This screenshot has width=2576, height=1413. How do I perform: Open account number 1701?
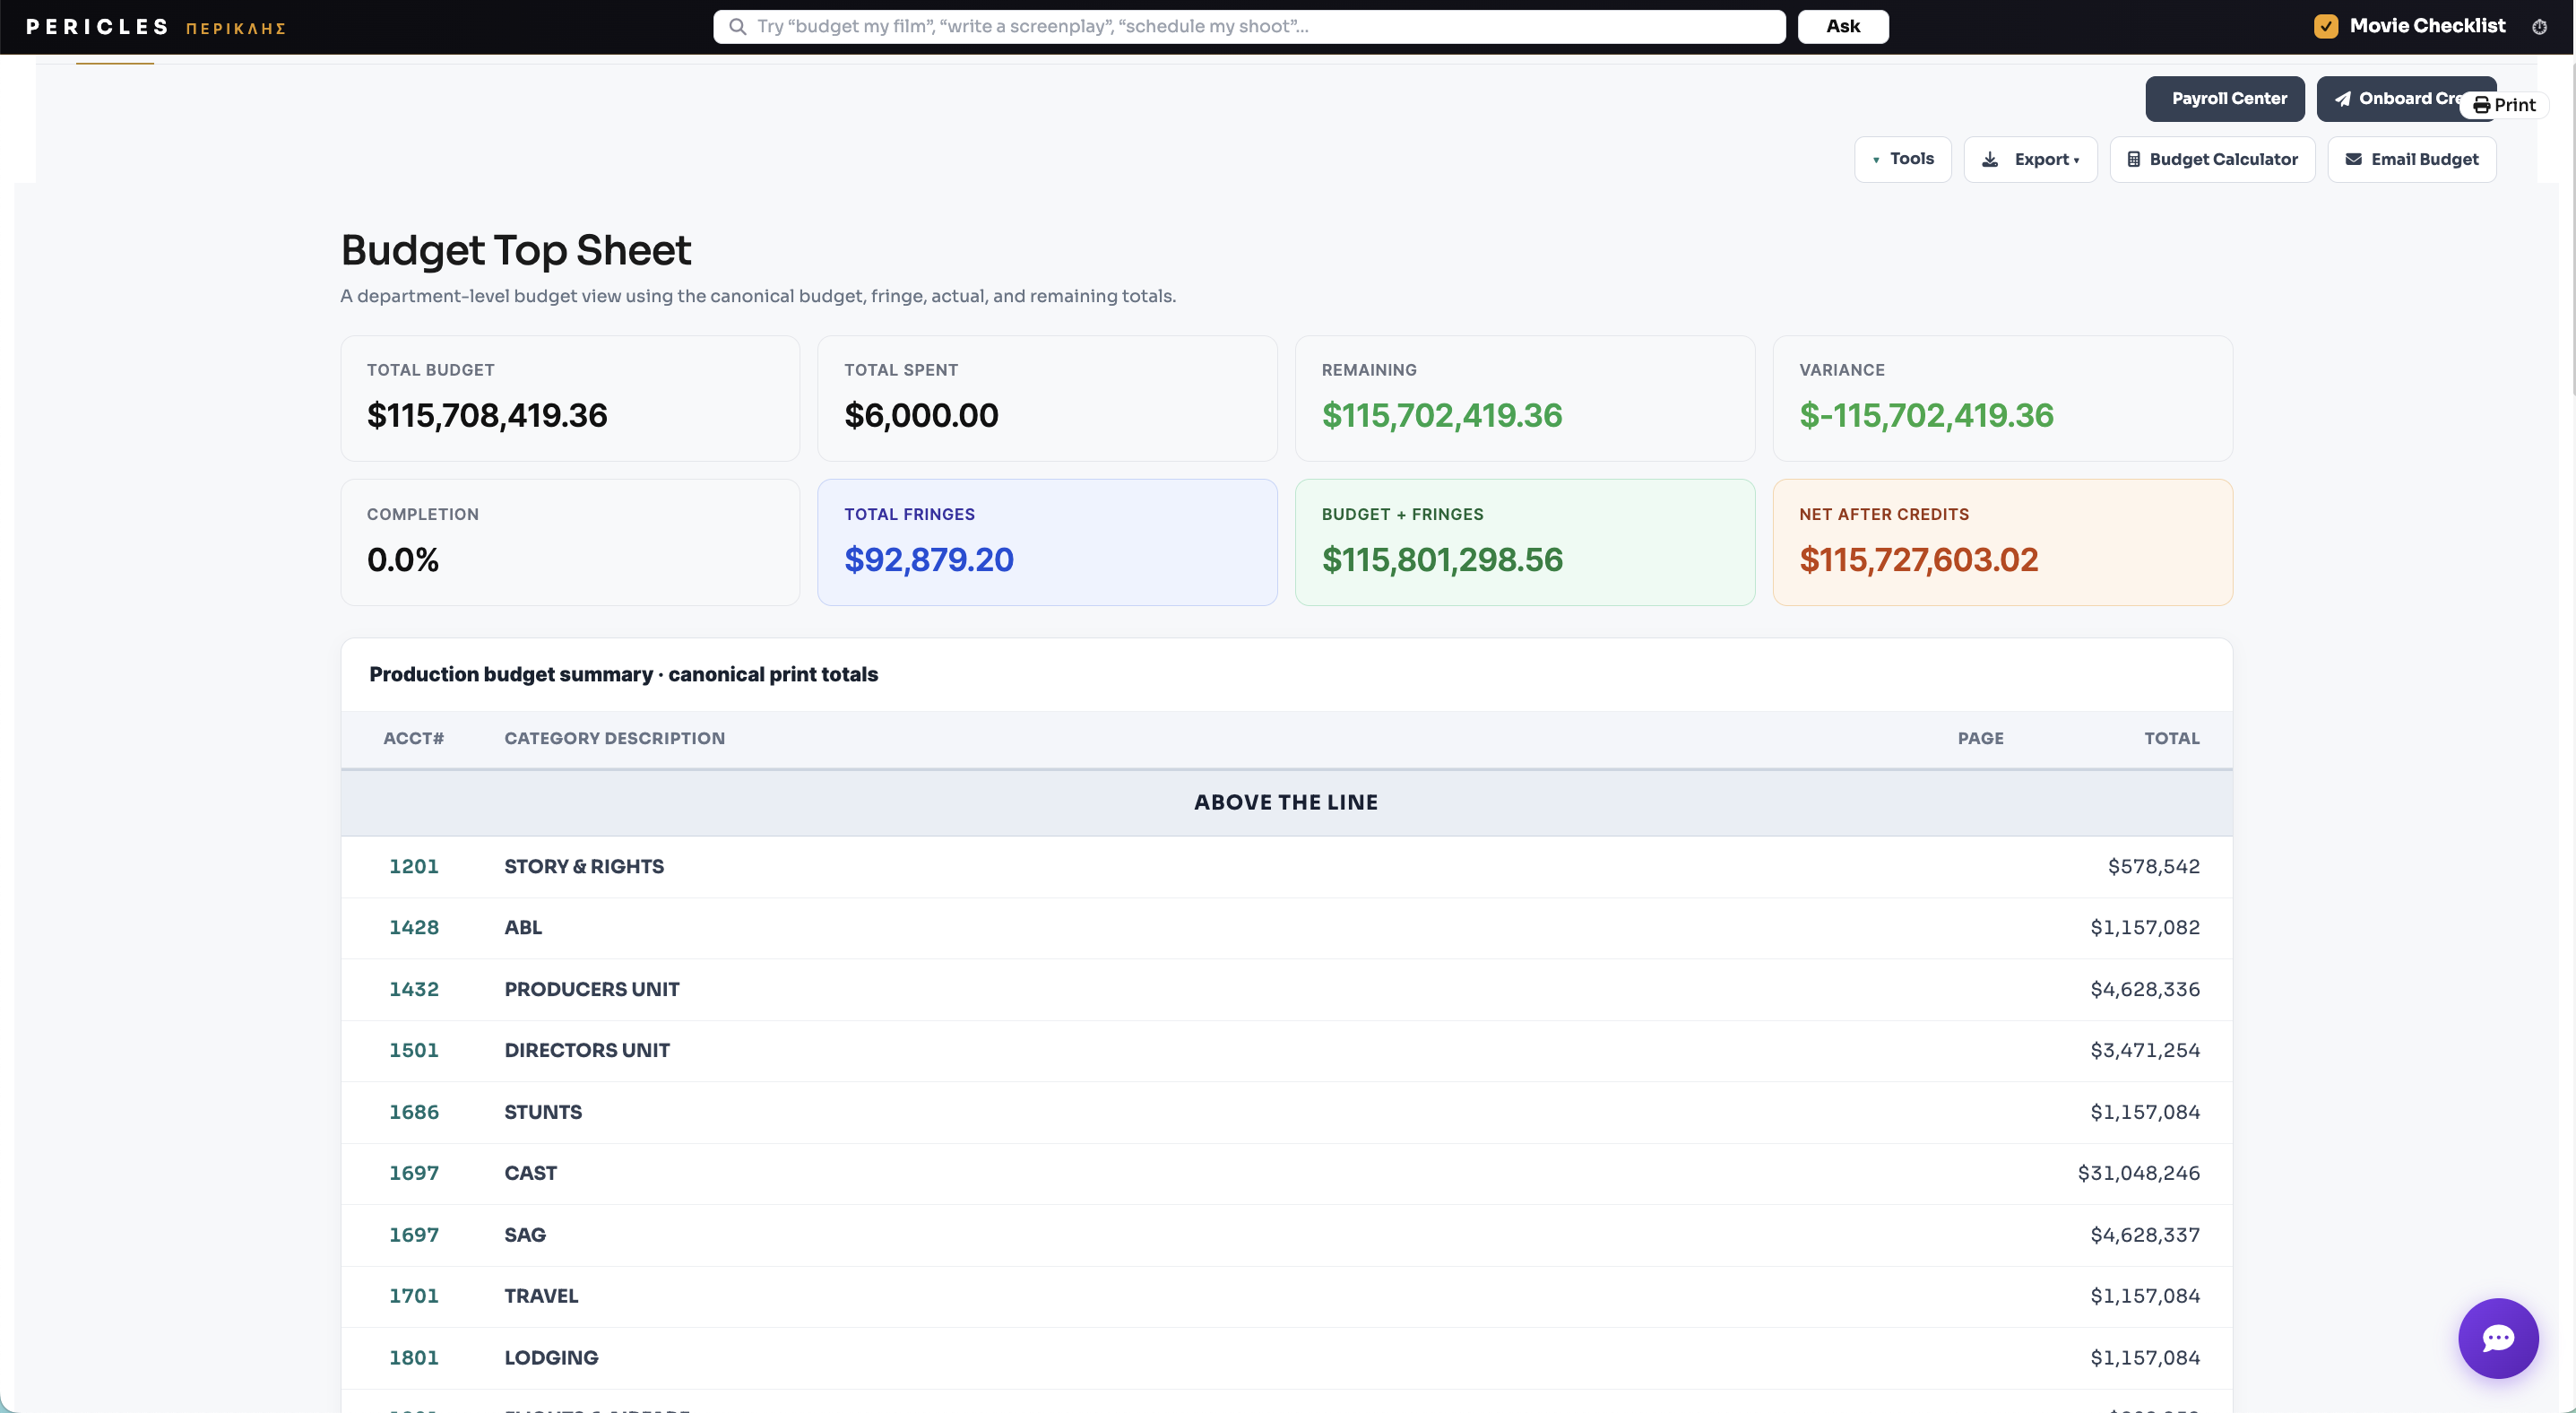414,1296
